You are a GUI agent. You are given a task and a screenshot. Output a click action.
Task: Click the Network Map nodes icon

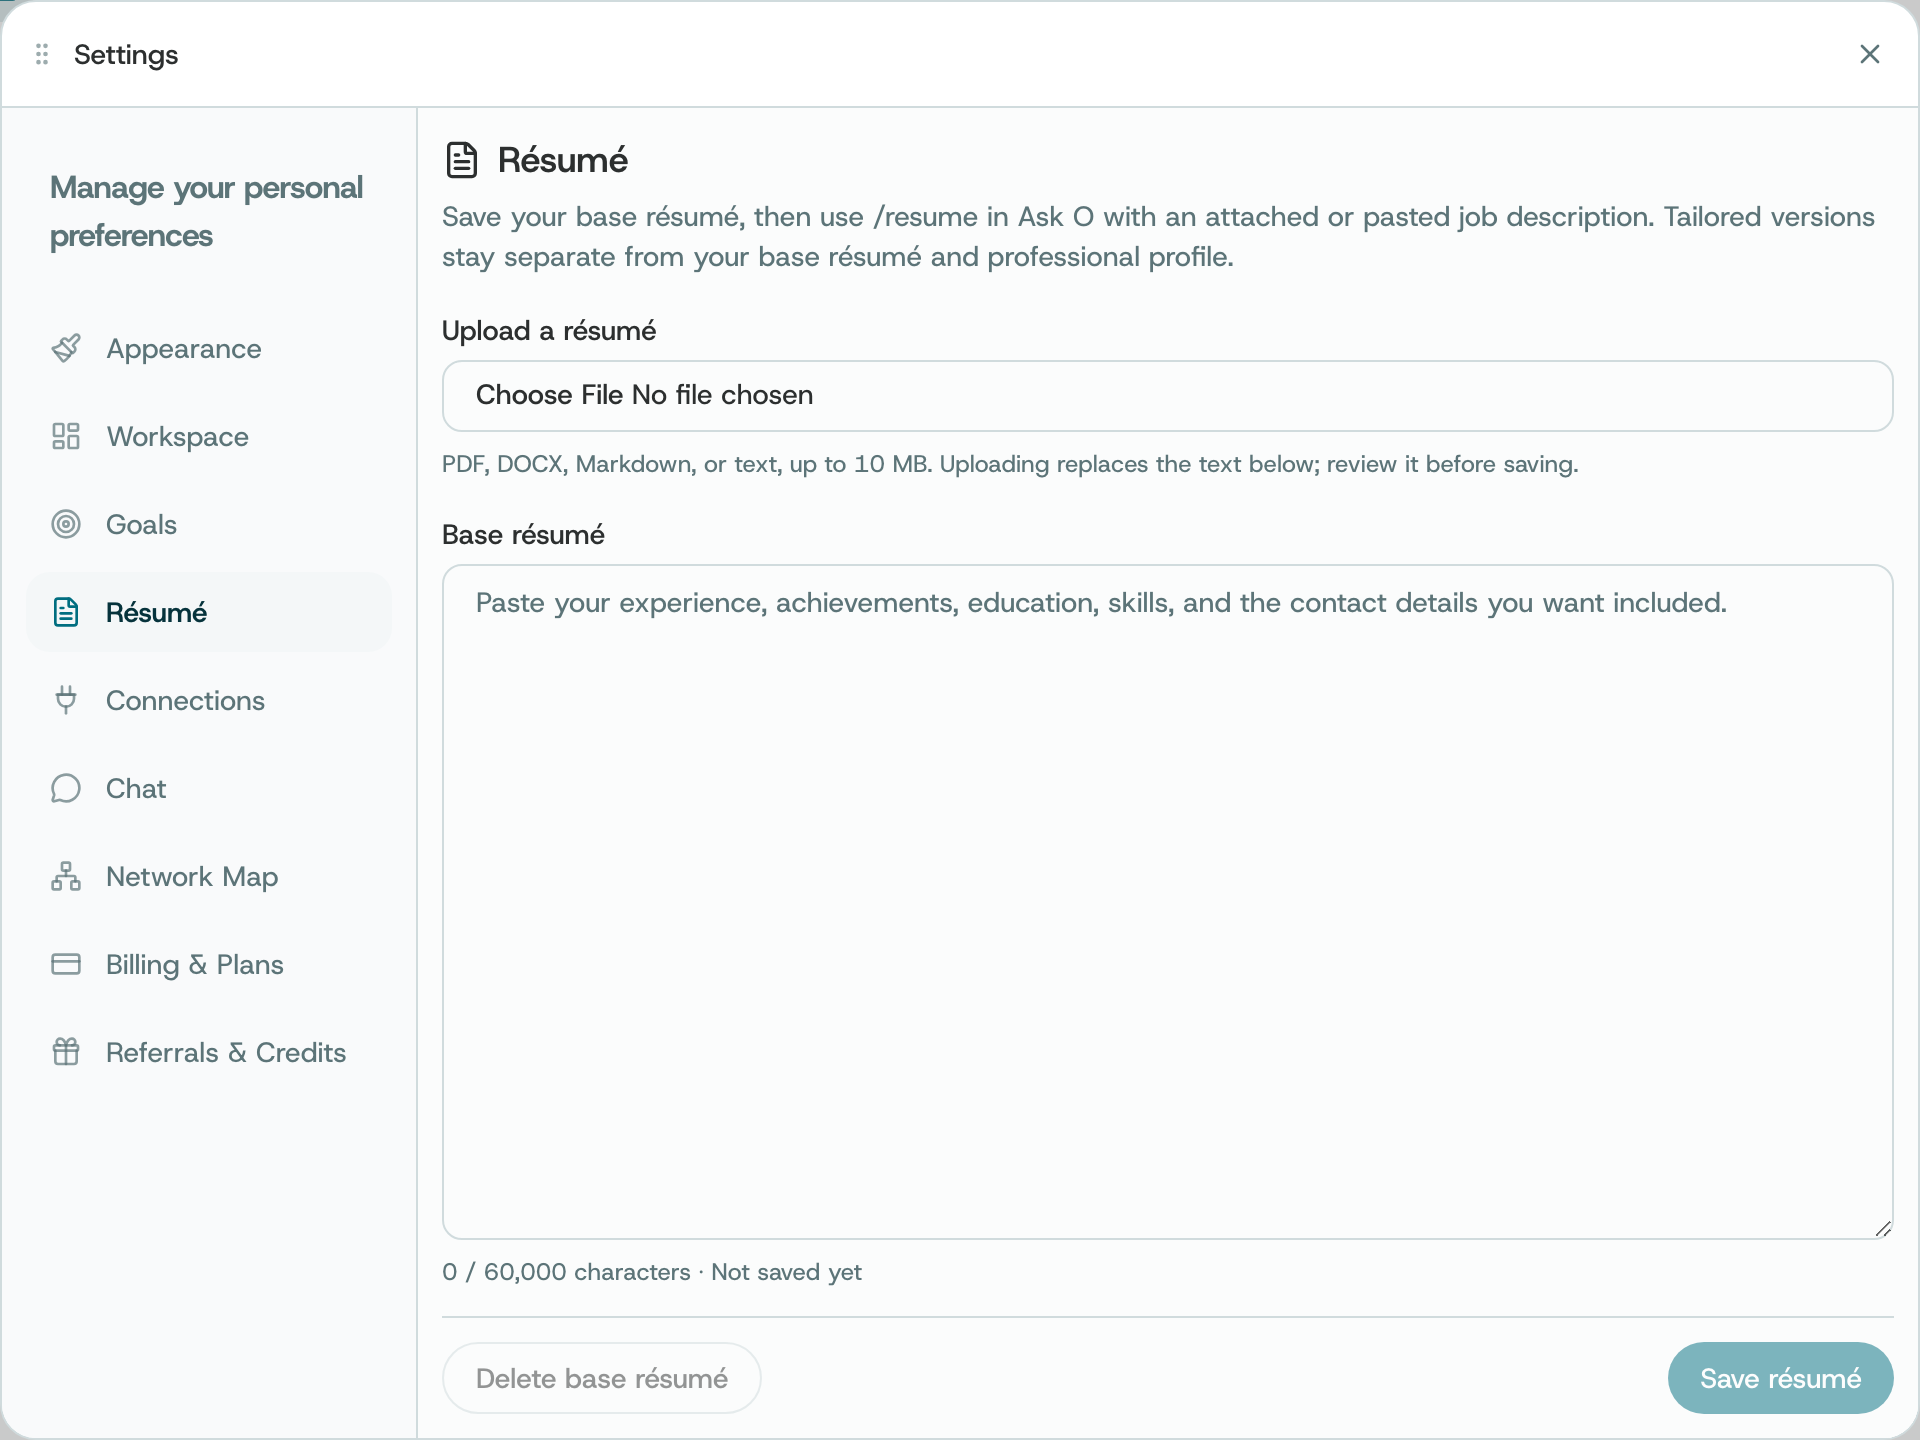[x=66, y=877]
